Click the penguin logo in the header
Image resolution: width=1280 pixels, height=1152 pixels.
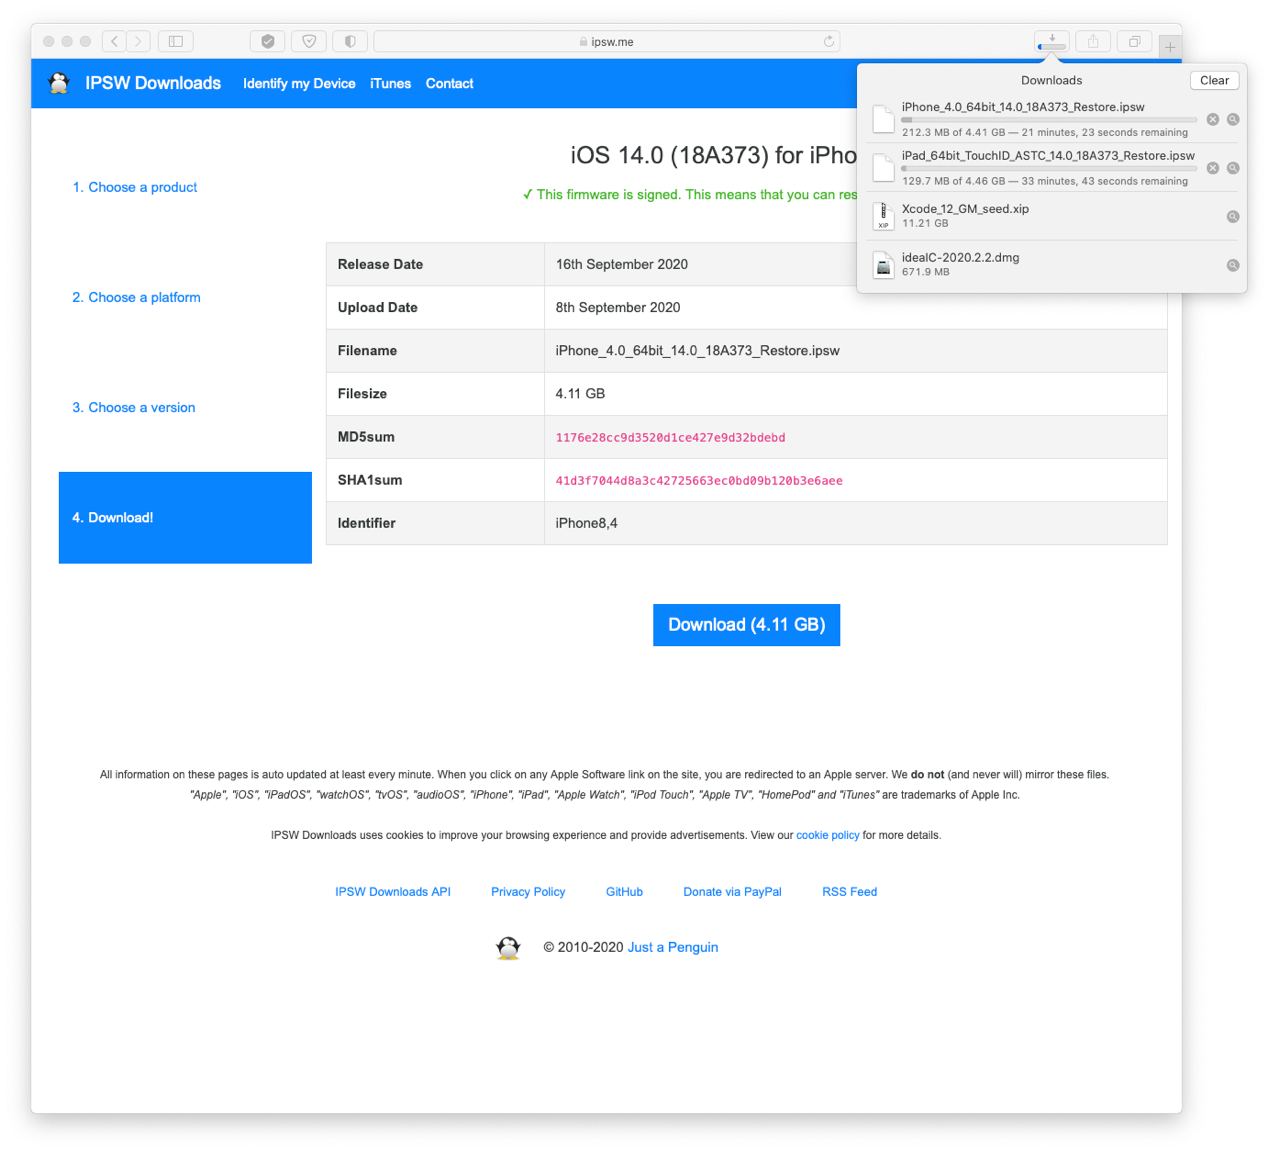(59, 83)
